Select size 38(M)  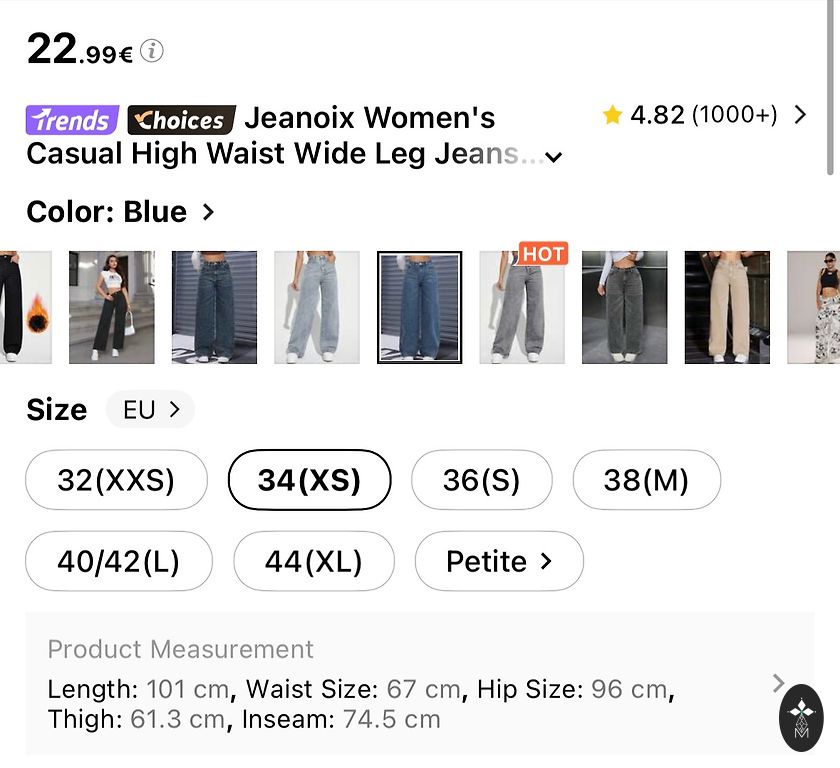coord(646,480)
